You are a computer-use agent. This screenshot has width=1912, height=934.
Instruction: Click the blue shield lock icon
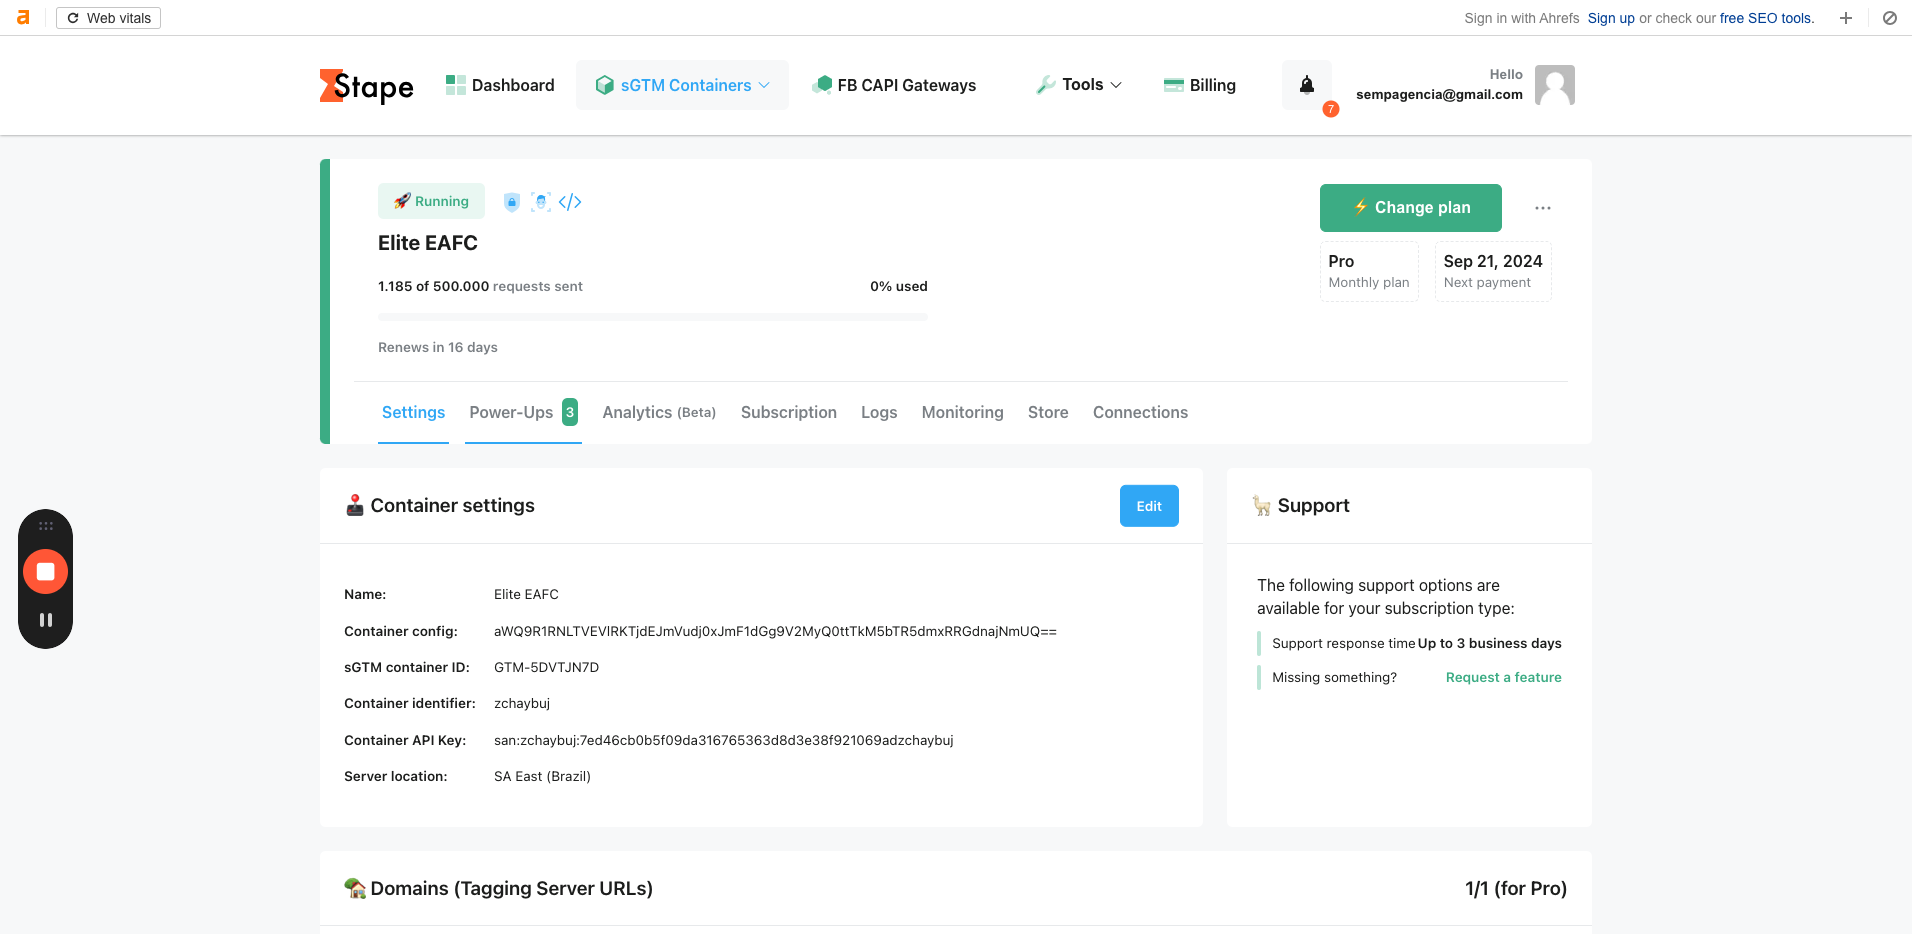(x=512, y=202)
